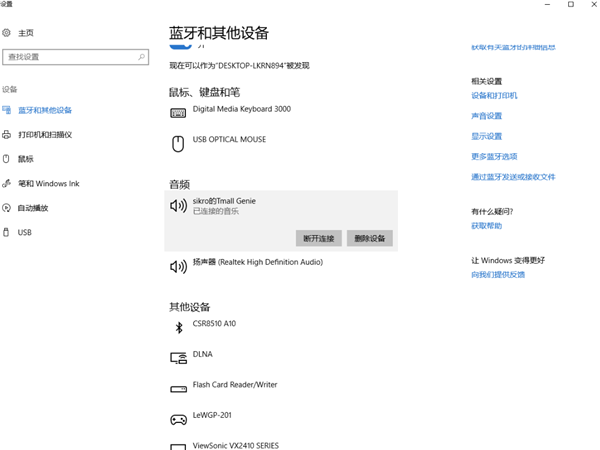Click the LeWGP-201 device icon

[178, 417]
